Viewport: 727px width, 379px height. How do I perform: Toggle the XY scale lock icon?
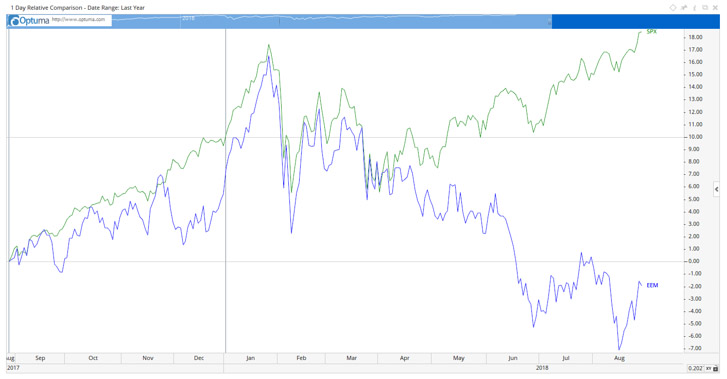click(708, 368)
